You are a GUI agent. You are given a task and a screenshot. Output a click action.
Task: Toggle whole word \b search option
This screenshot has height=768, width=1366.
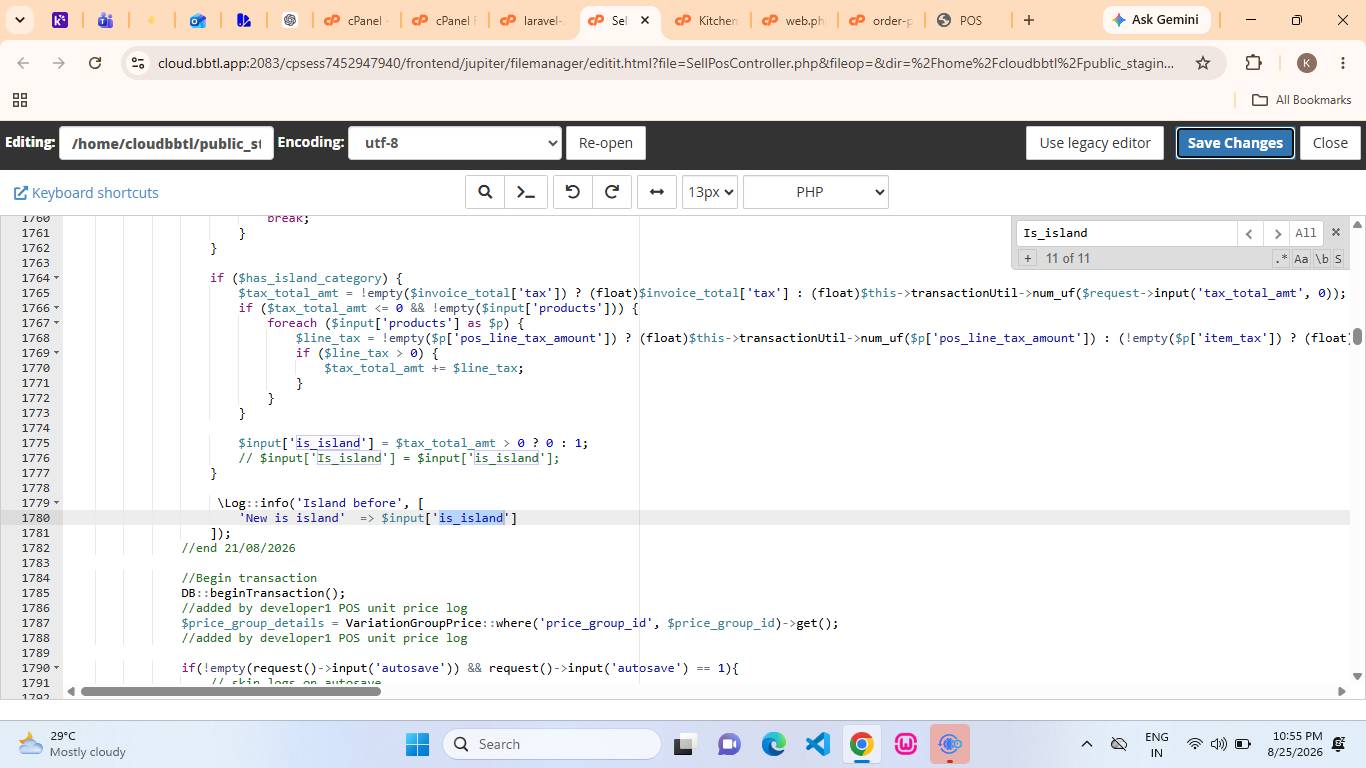point(1321,259)
